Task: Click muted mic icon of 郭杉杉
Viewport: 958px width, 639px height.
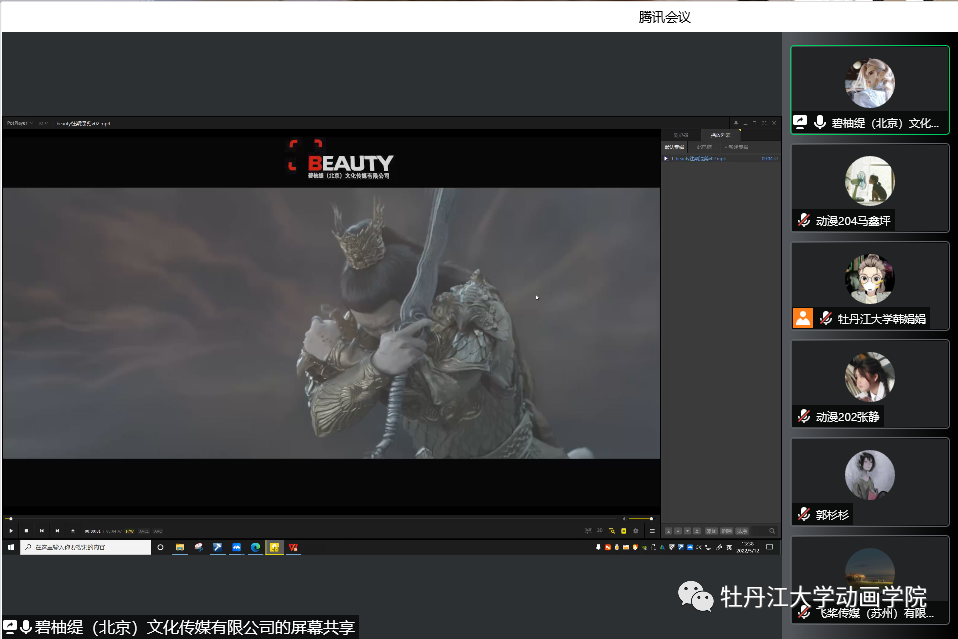Action: (x=804, y=514)
